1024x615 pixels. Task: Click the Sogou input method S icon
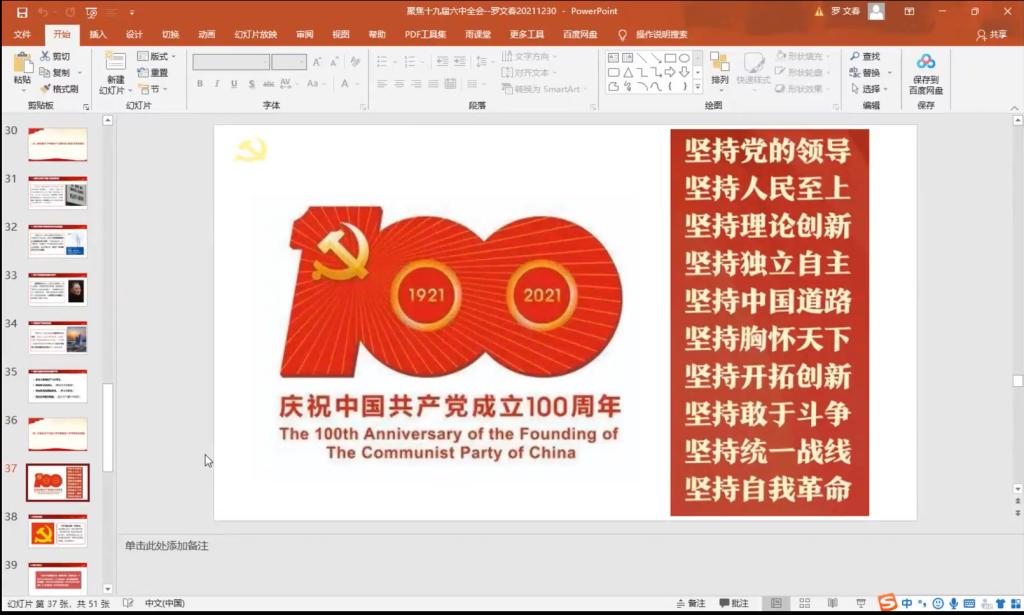point(887,603)
